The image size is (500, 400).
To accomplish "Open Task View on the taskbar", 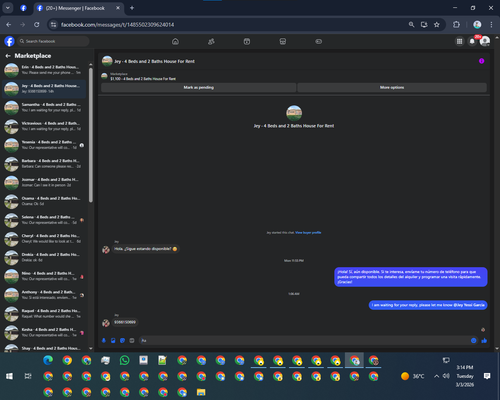I will point(28,376).
